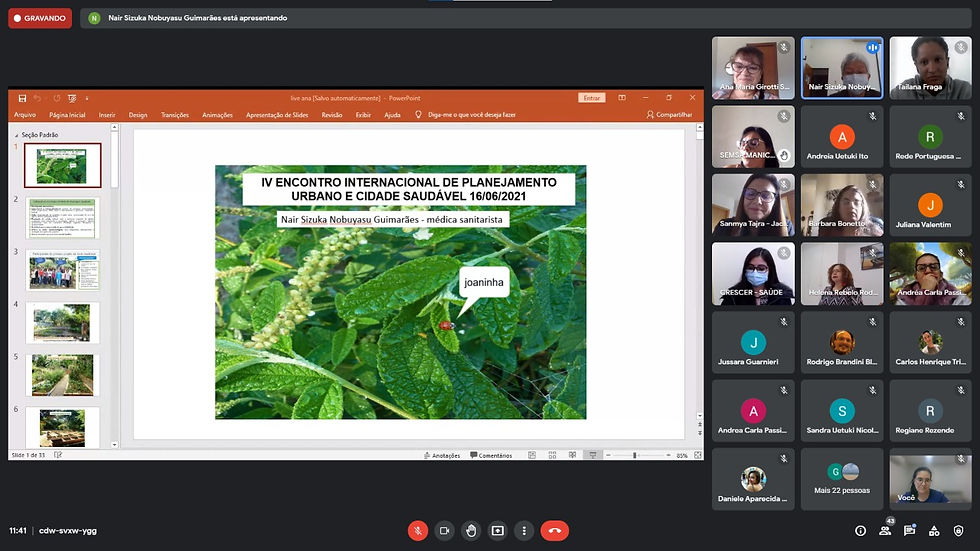Click the Entrar sign-in button
The image size is (980, 551).
tap(591, 98)
